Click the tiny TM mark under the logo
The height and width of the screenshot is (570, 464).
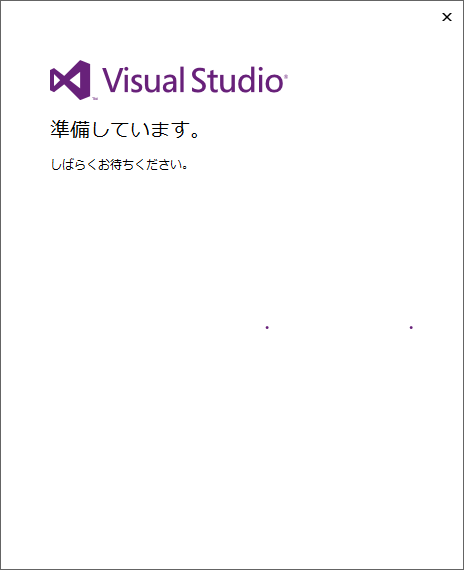[x=95, y=99]
